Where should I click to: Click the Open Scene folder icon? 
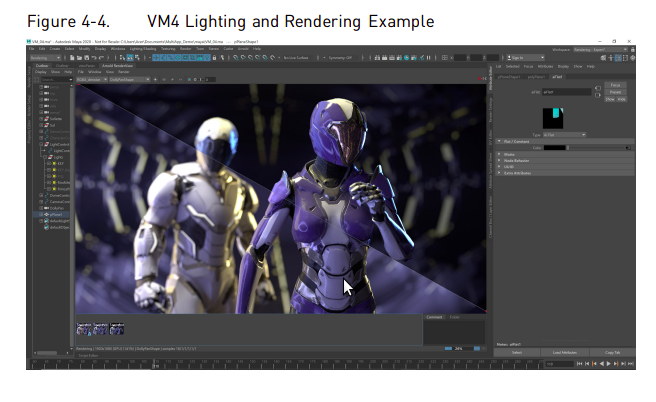pos(79,58)
